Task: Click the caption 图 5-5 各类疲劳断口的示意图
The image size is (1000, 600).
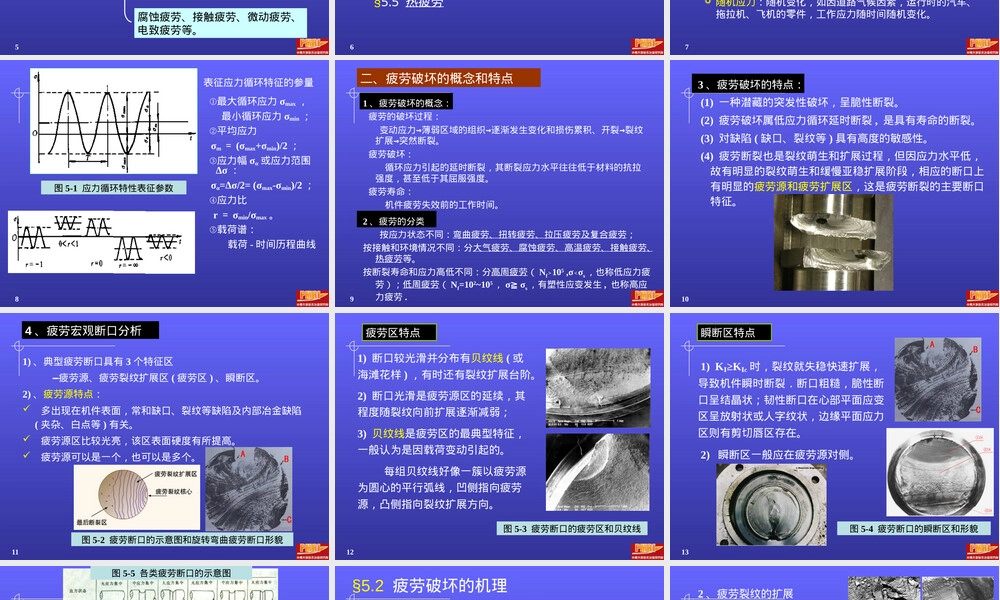Action: tap(171, 573)
